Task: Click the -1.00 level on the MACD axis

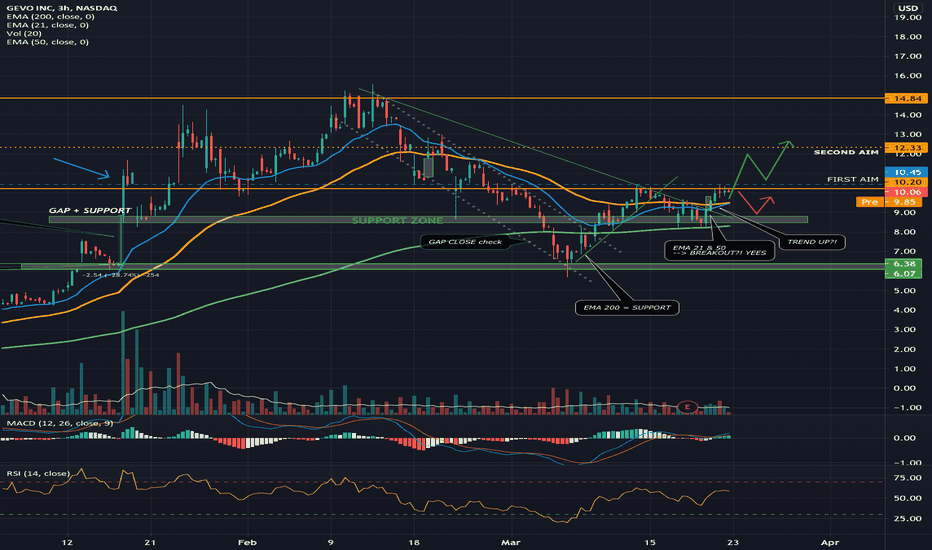Action: tap(906, 463)
